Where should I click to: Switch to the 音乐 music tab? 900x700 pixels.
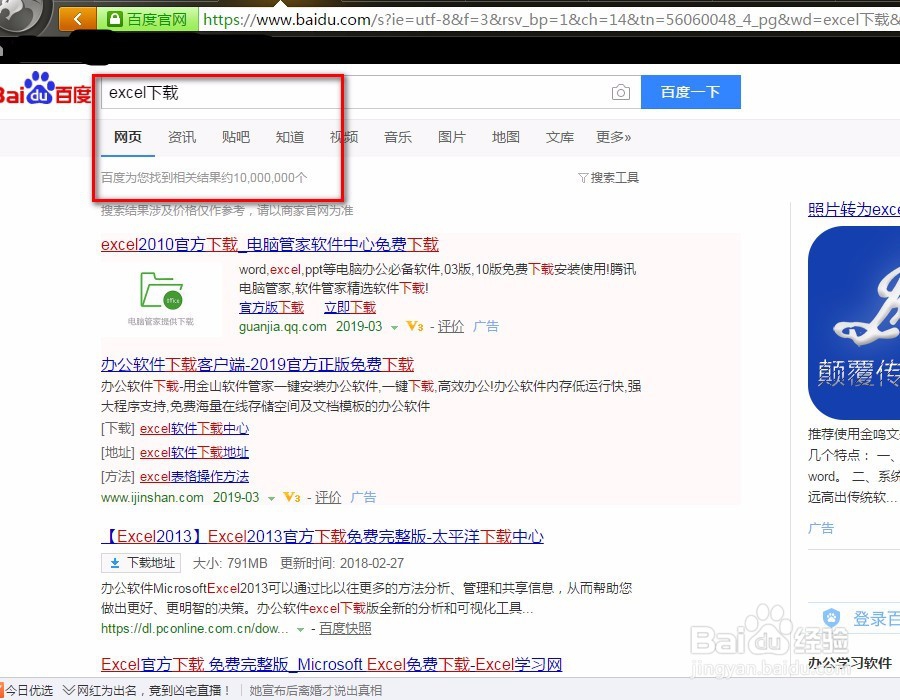[397, 137]
